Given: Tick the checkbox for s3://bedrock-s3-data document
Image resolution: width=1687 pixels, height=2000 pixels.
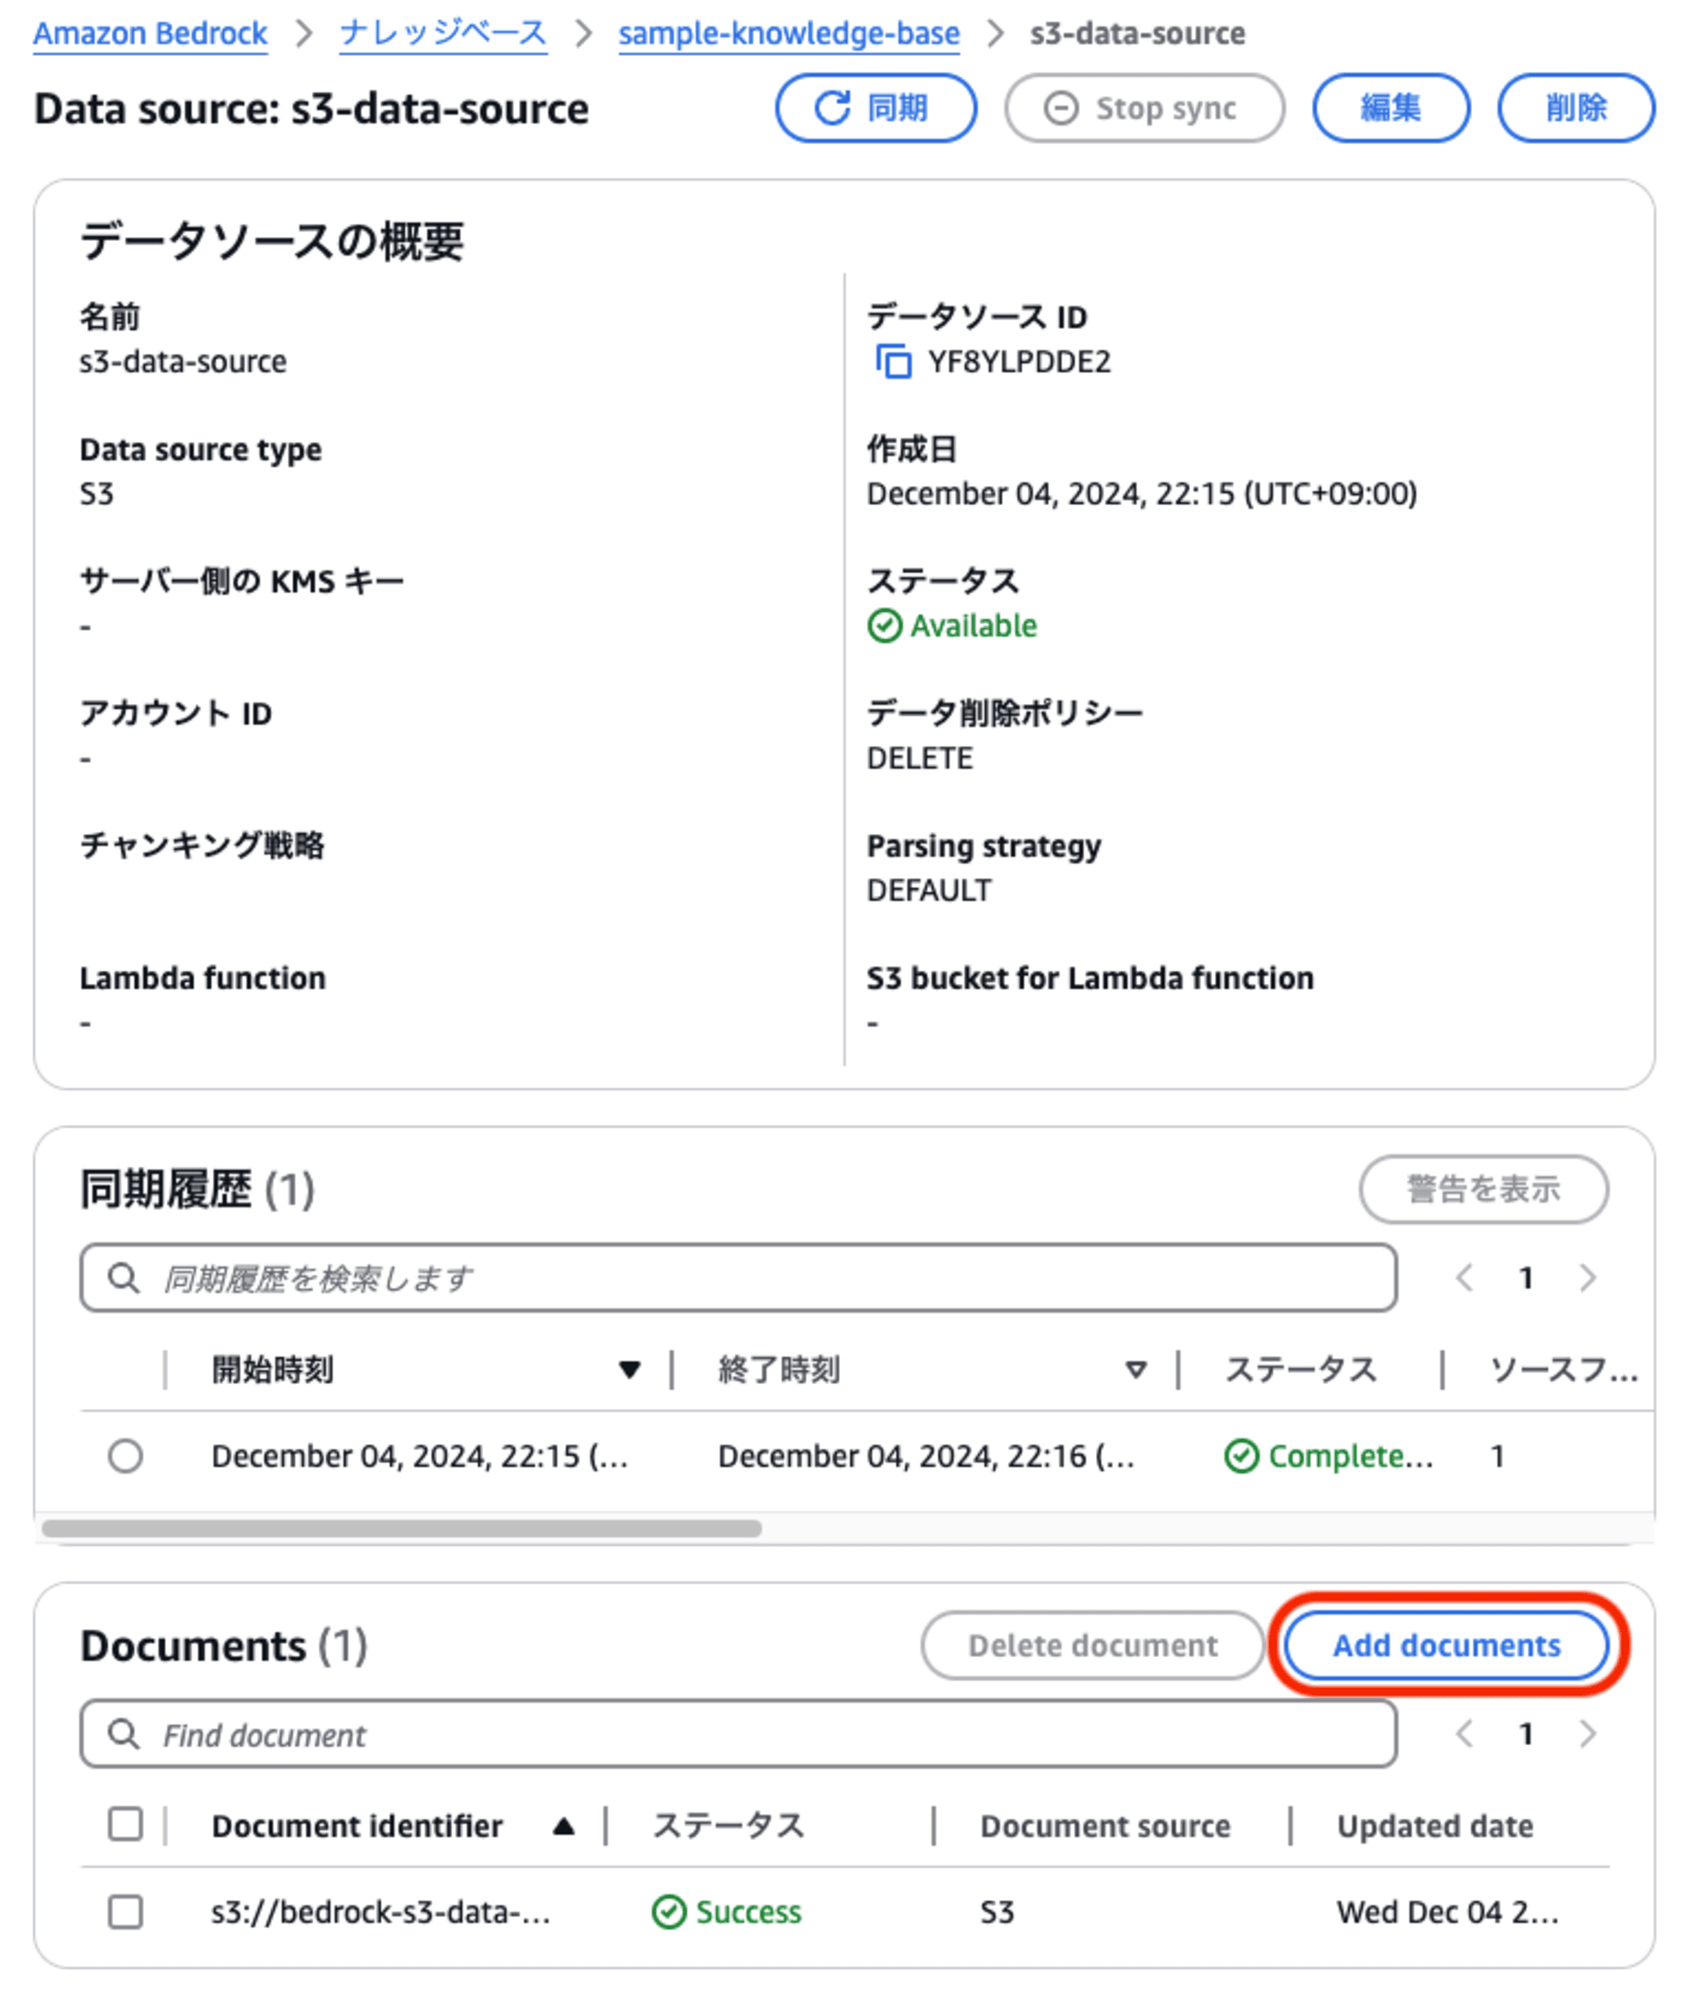Looking at the screenshot, I should (125, 1911).
